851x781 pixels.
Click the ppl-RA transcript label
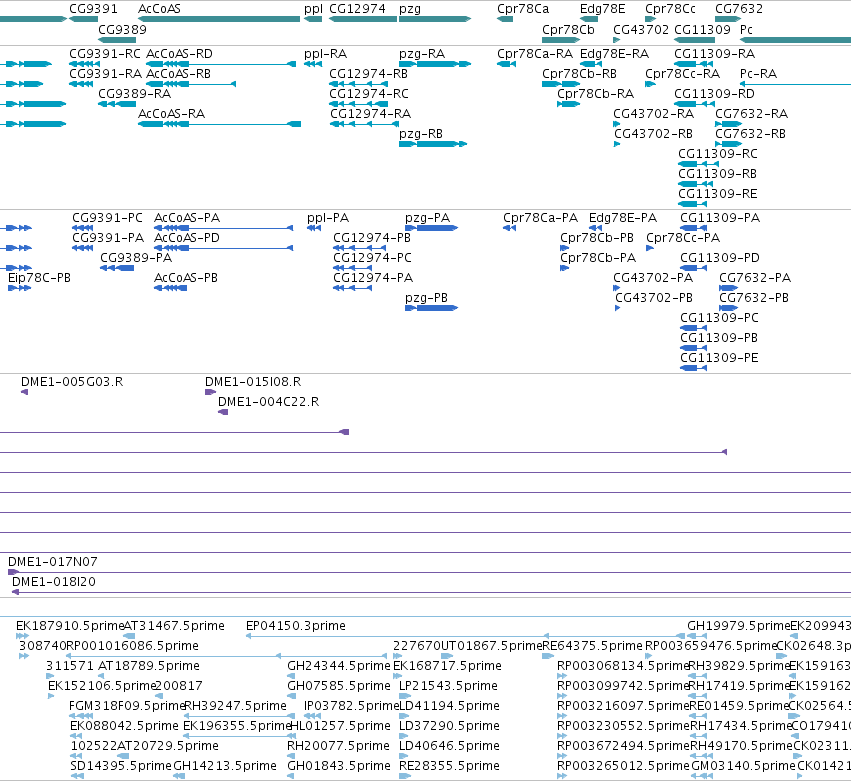325,54
